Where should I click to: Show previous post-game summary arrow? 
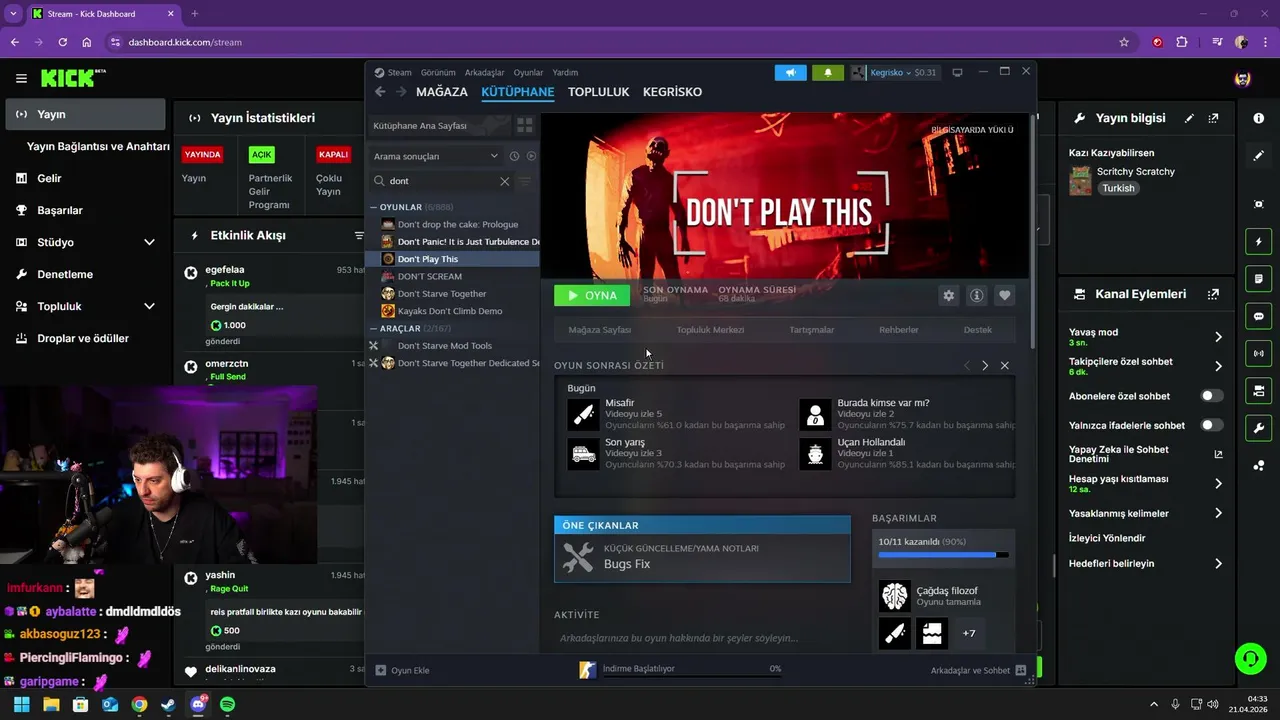click(966, 366)
